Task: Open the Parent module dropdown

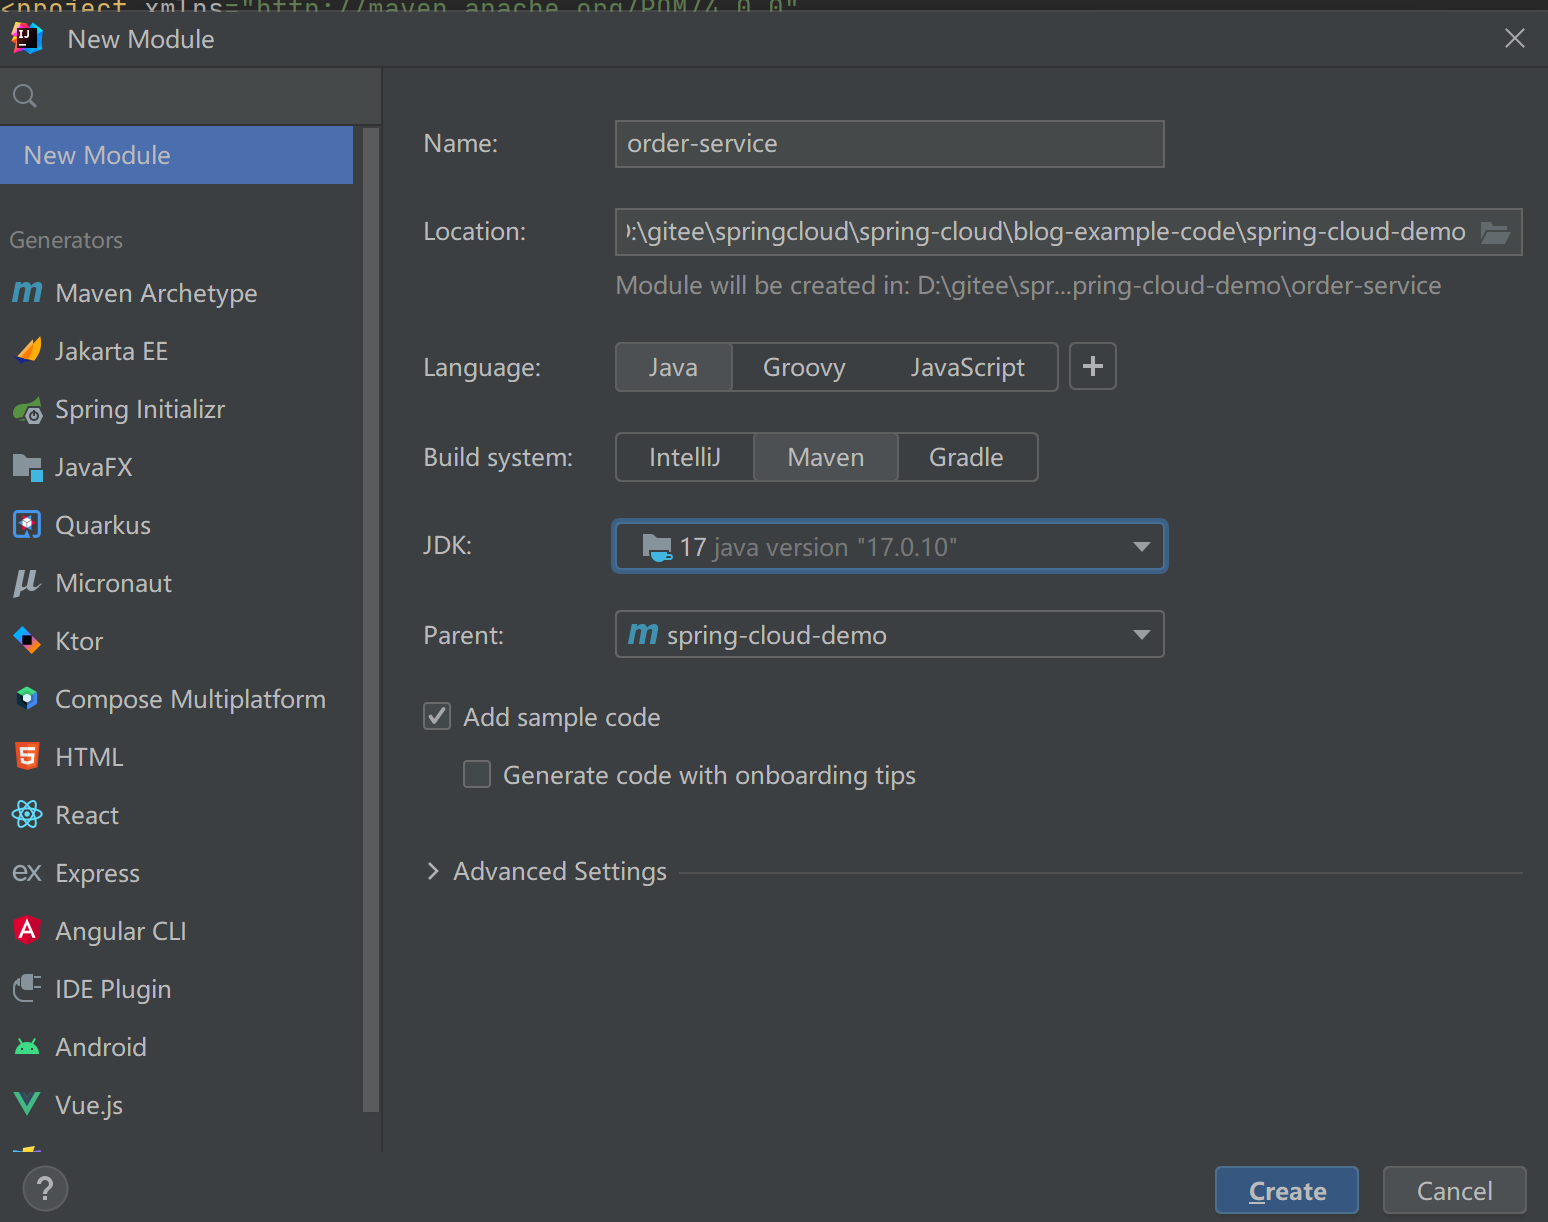Action: click(890, 634)
